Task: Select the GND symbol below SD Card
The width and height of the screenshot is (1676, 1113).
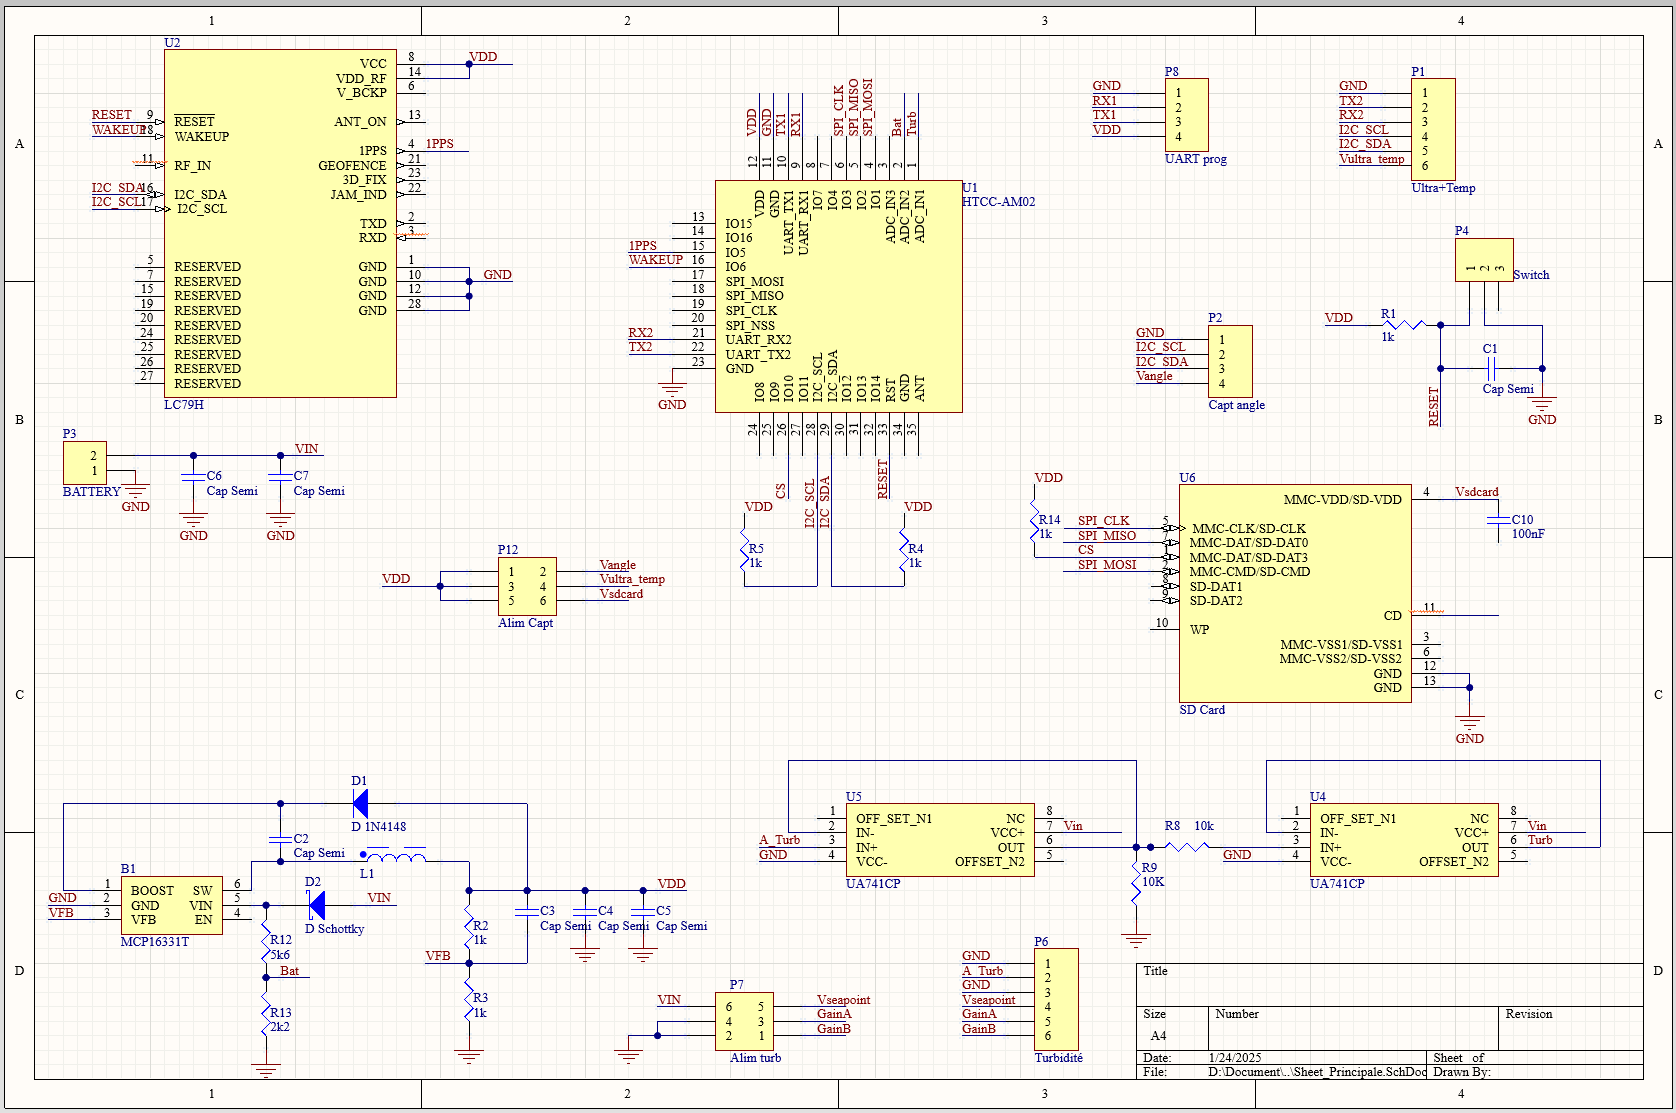Action: click(1469, 722)
